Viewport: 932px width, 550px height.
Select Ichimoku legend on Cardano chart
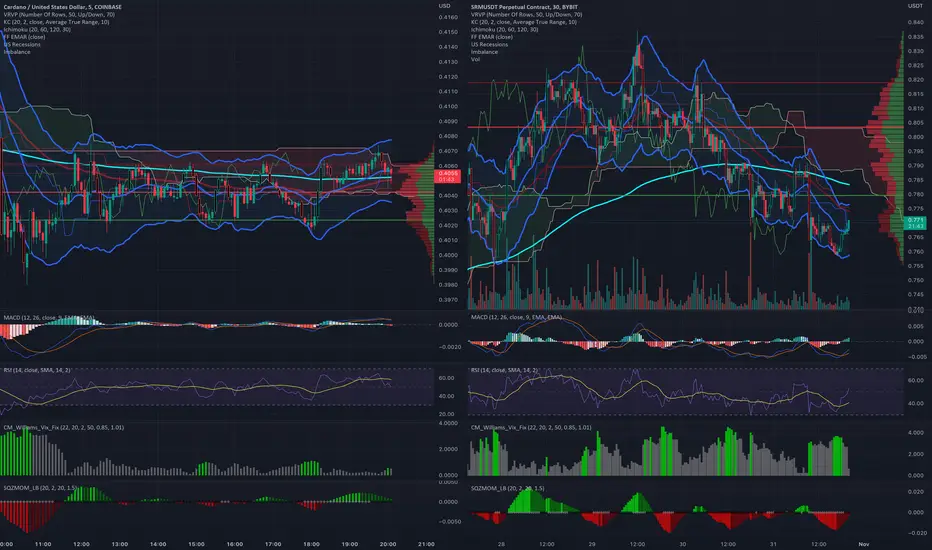click(x=37, y=29)
